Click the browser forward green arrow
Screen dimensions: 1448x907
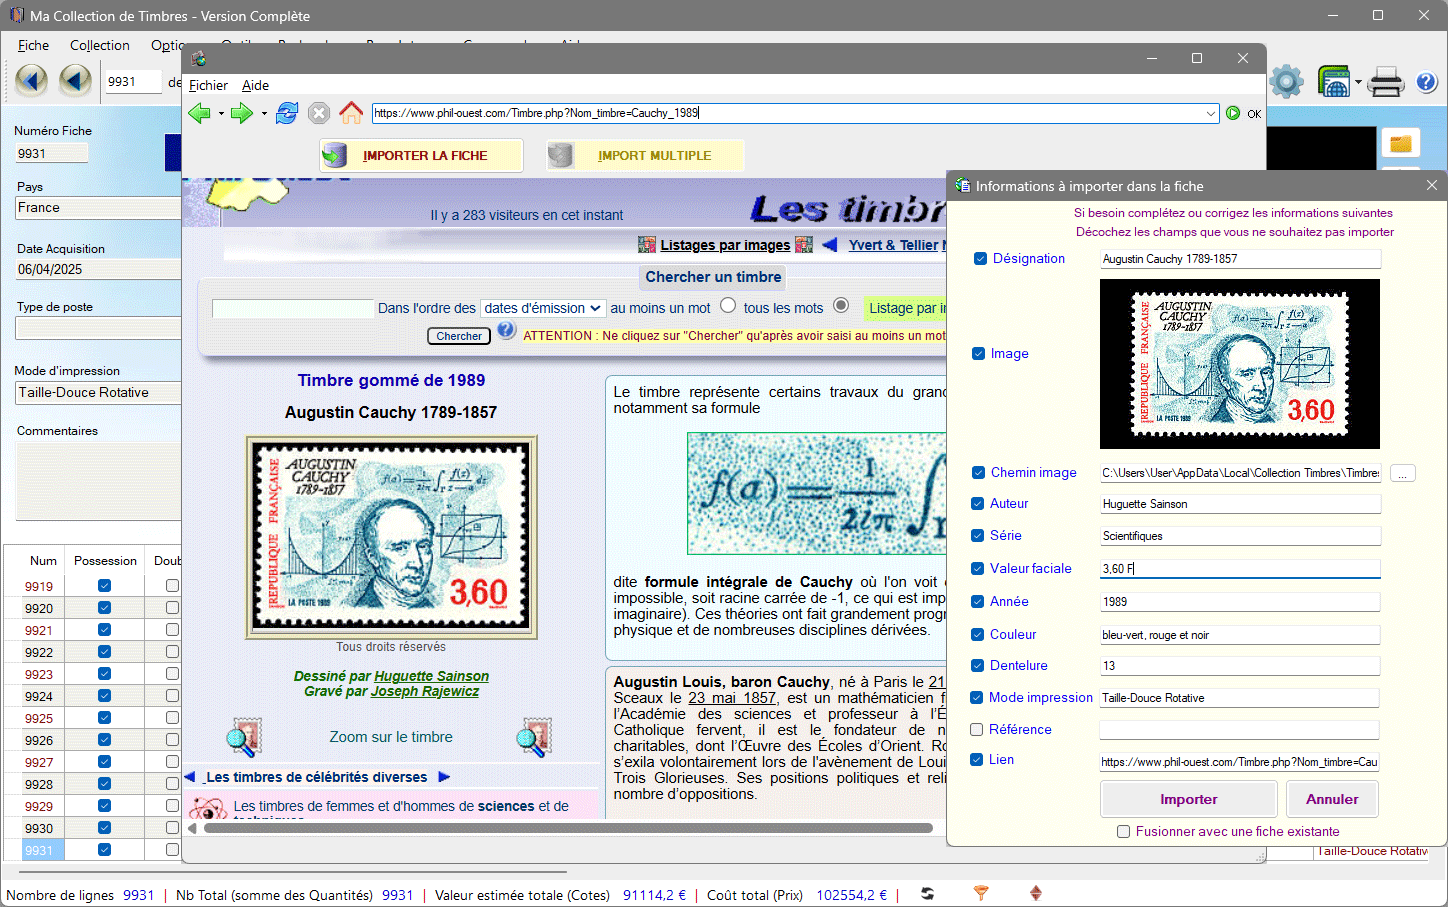point(241,113)
